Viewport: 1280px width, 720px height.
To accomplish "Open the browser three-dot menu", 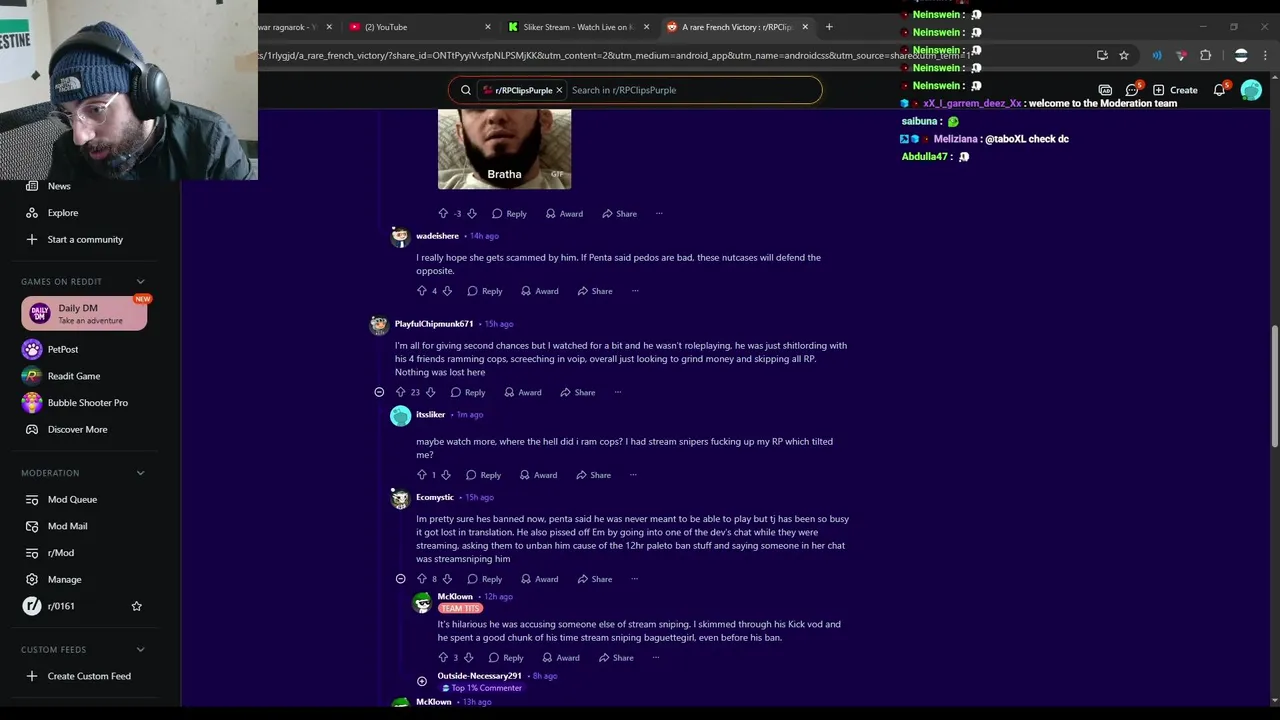I will (1265, 55).
